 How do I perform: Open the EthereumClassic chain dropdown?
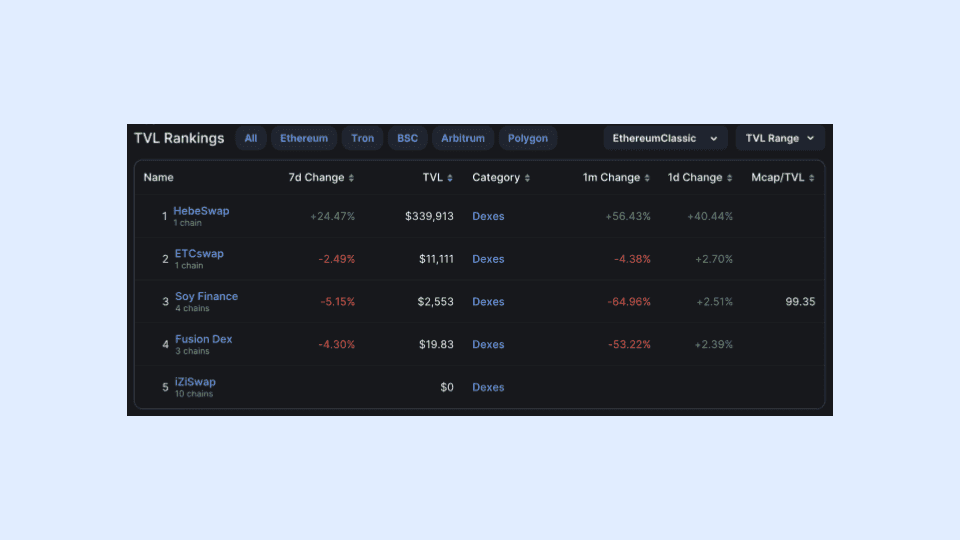coord(665,138)
